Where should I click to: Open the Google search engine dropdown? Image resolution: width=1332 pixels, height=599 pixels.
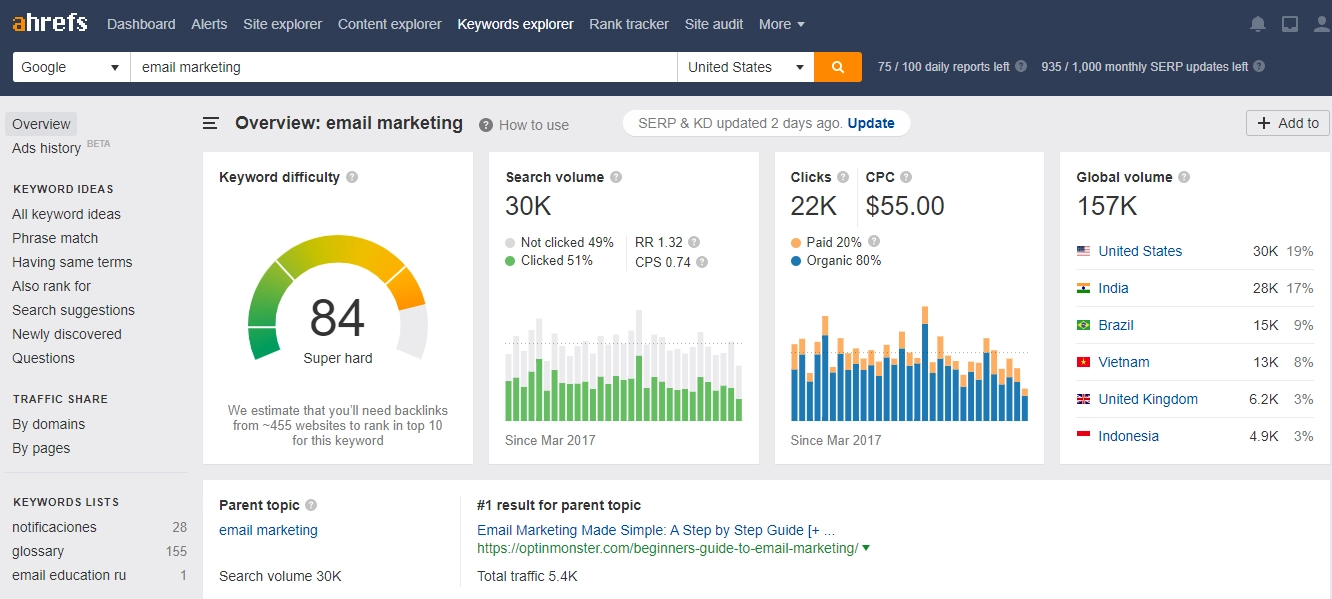[71, 67]
